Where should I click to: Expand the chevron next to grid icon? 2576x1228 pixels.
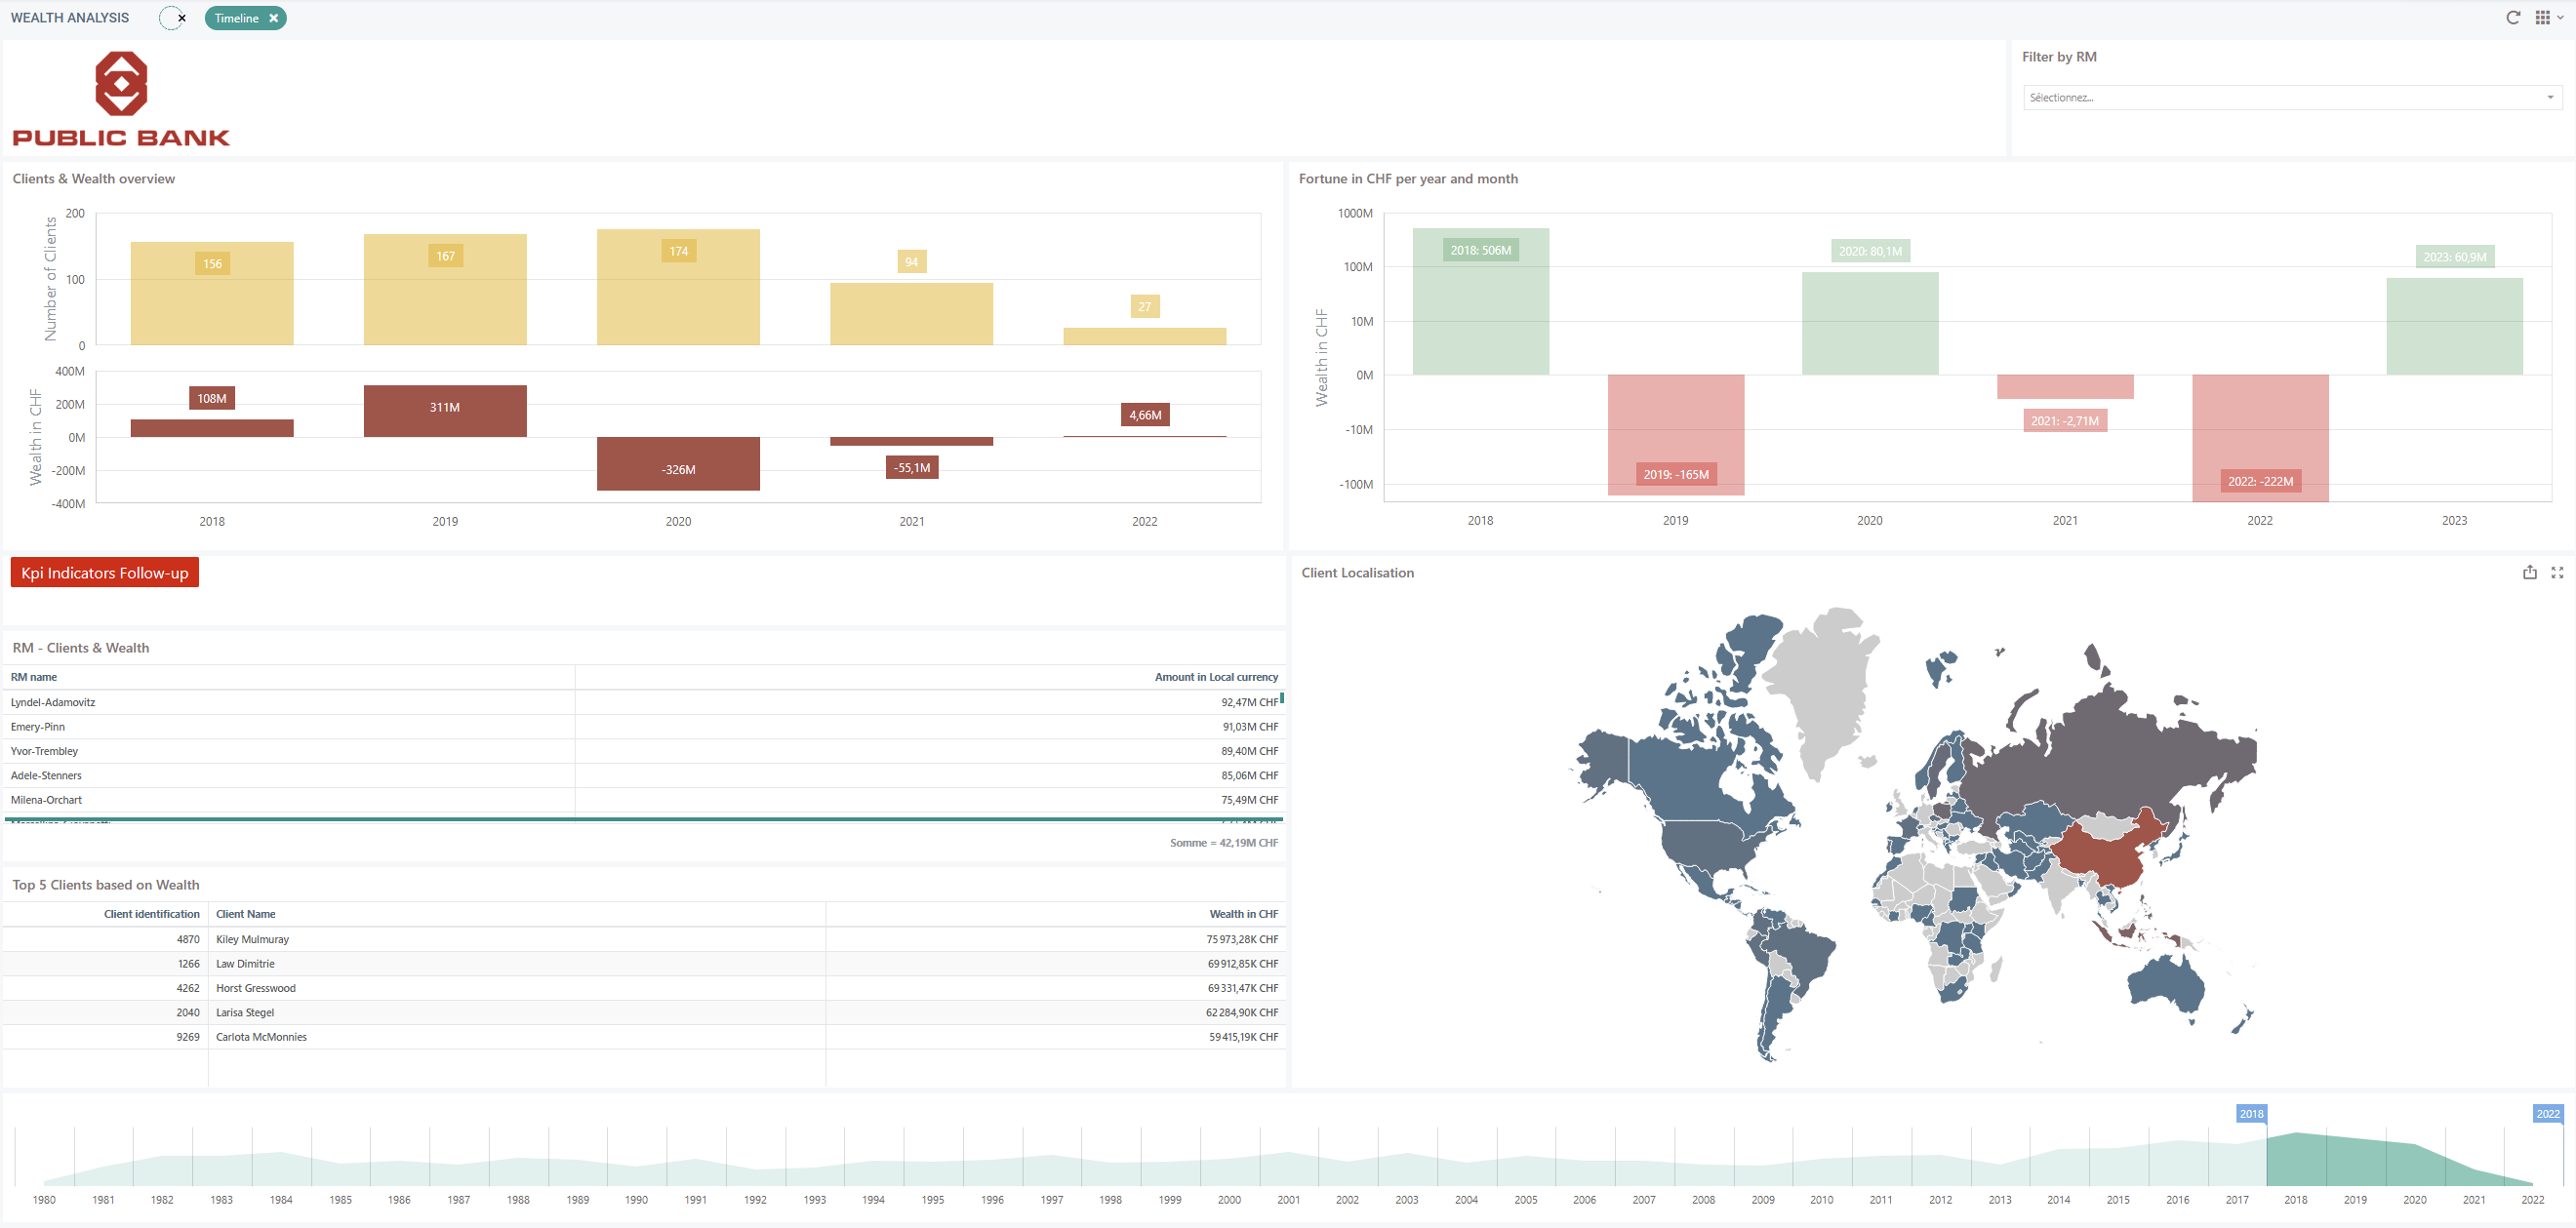[2560, 18]
